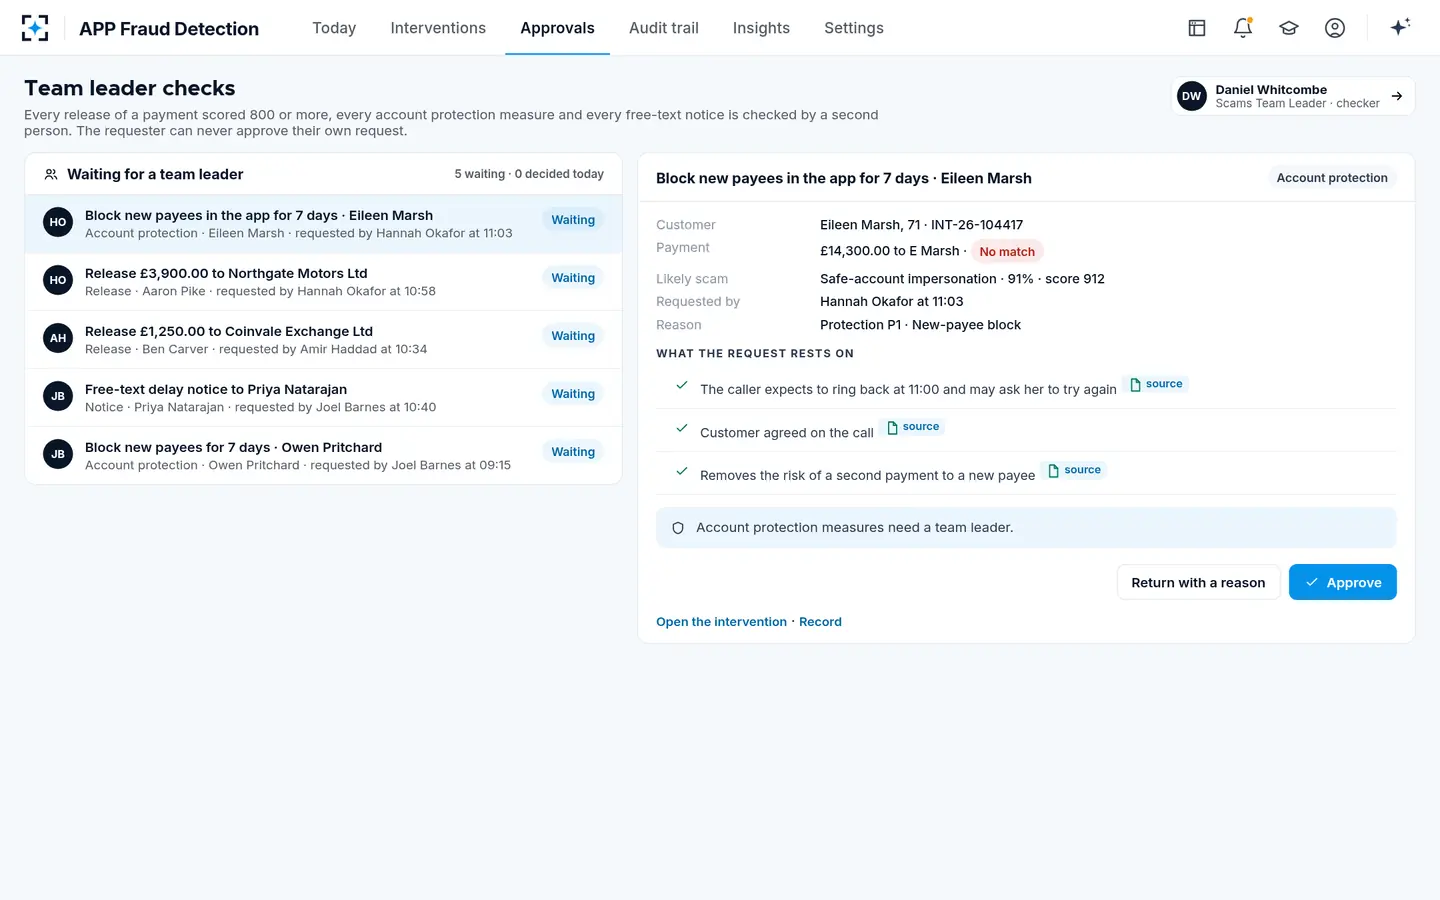This screenshot has width=1440, height=900.
Task: Click the '5 waiting · 0 decided today' count
Action: tap(529, 174)
